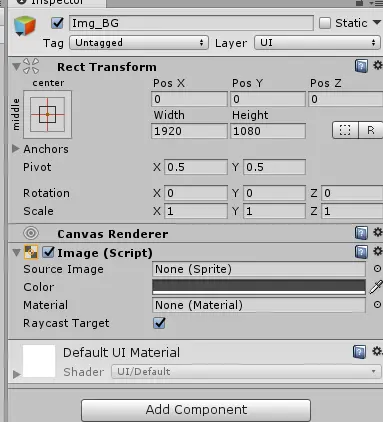Click the Rotation Z field
This screenshot has height=422, width=383.
[352, 193]
